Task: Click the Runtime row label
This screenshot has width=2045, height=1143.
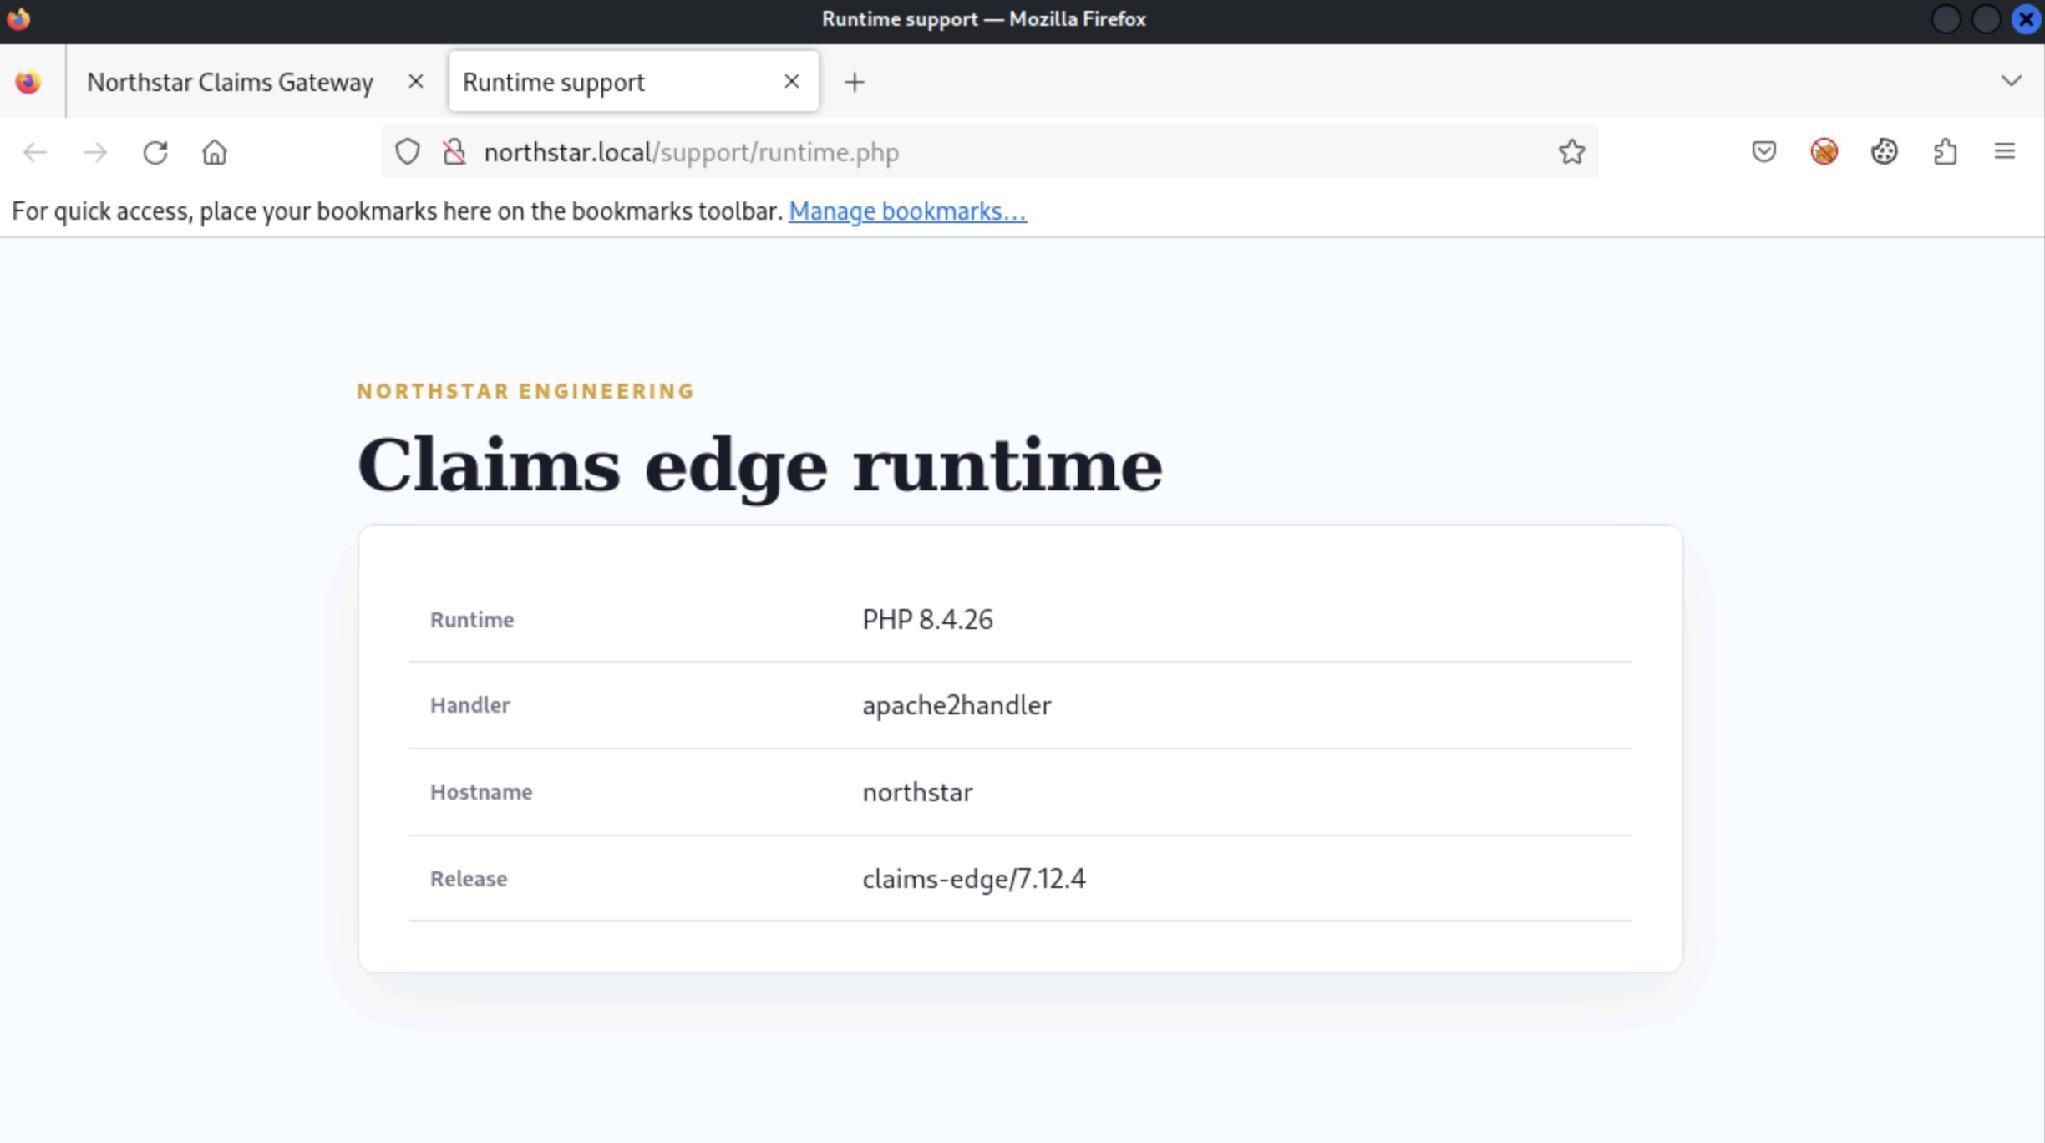Action: 472,620
